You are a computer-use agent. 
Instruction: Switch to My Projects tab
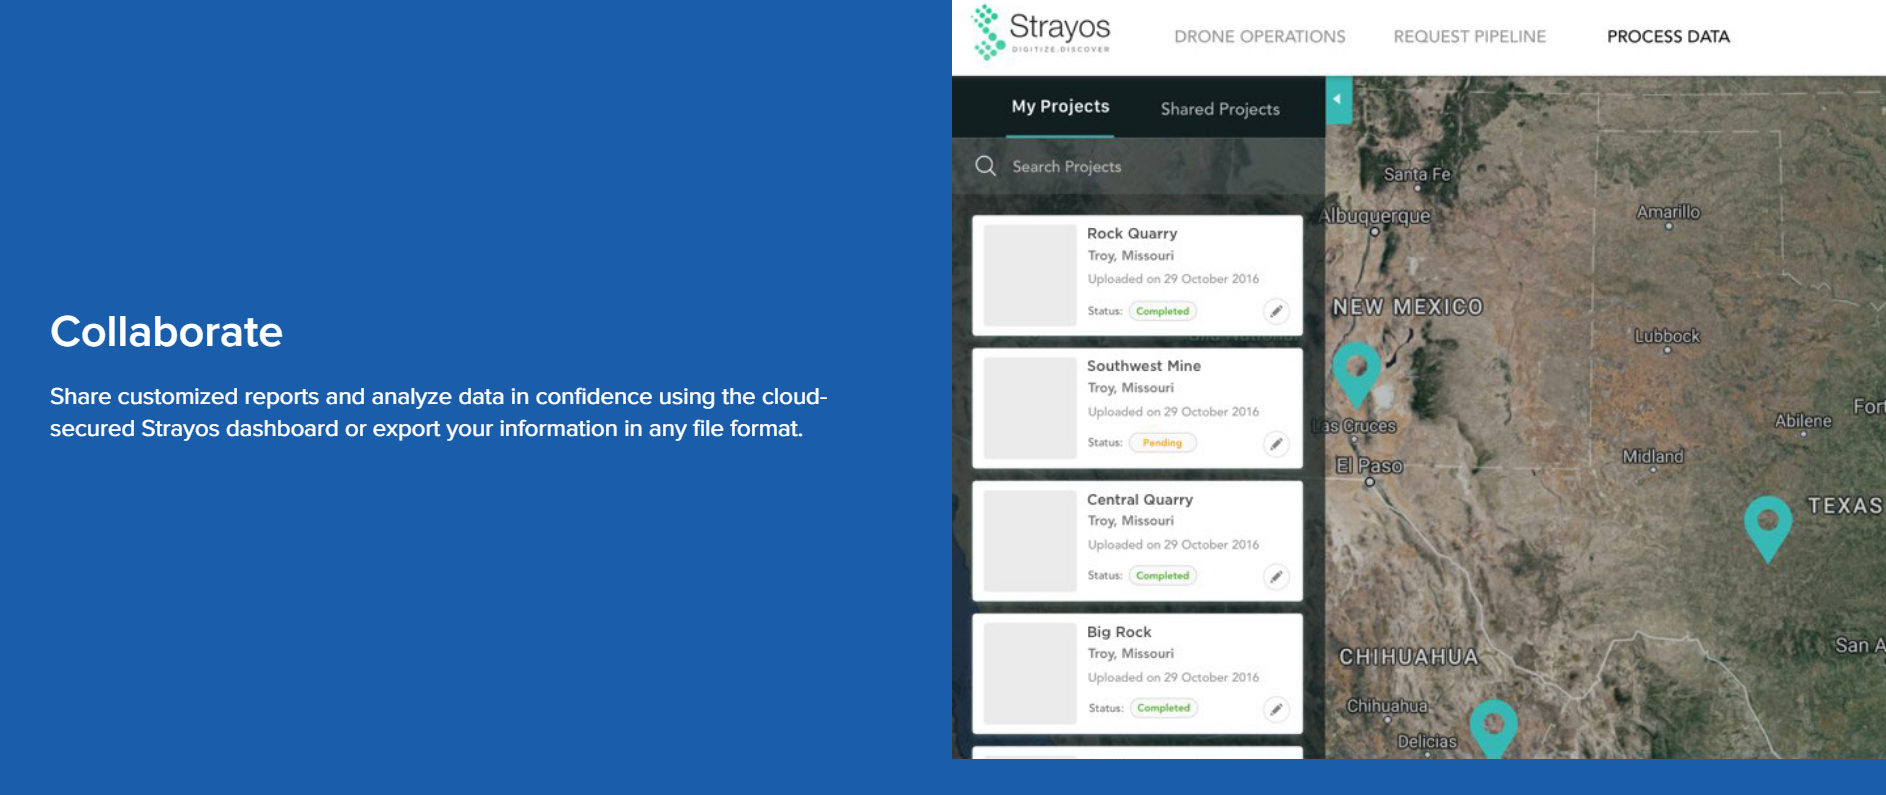[1060, 107]
